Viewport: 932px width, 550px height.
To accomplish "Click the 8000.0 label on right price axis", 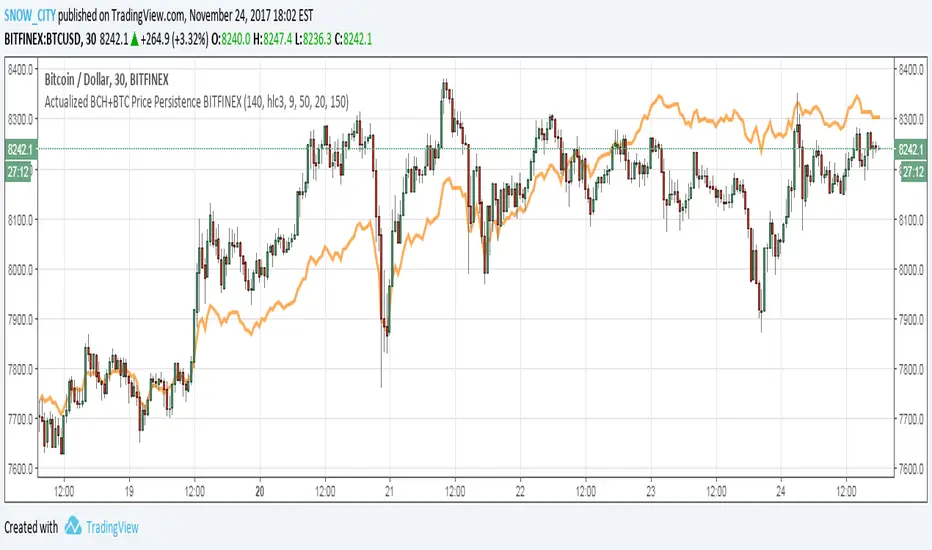I will tap(911, 270).
